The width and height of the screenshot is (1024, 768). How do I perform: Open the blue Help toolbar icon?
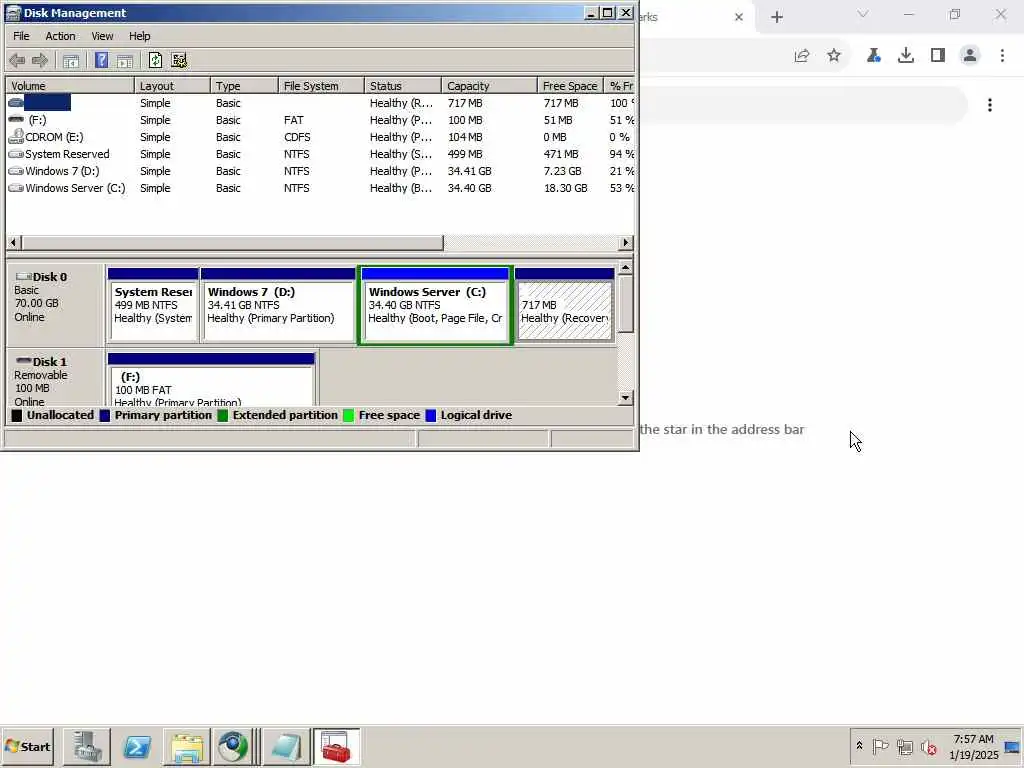(101, 61)
